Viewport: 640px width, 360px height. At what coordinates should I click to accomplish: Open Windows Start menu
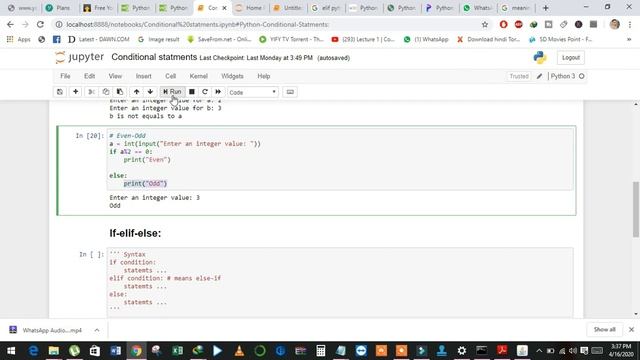pyautogui.click(x=11, y=351)
